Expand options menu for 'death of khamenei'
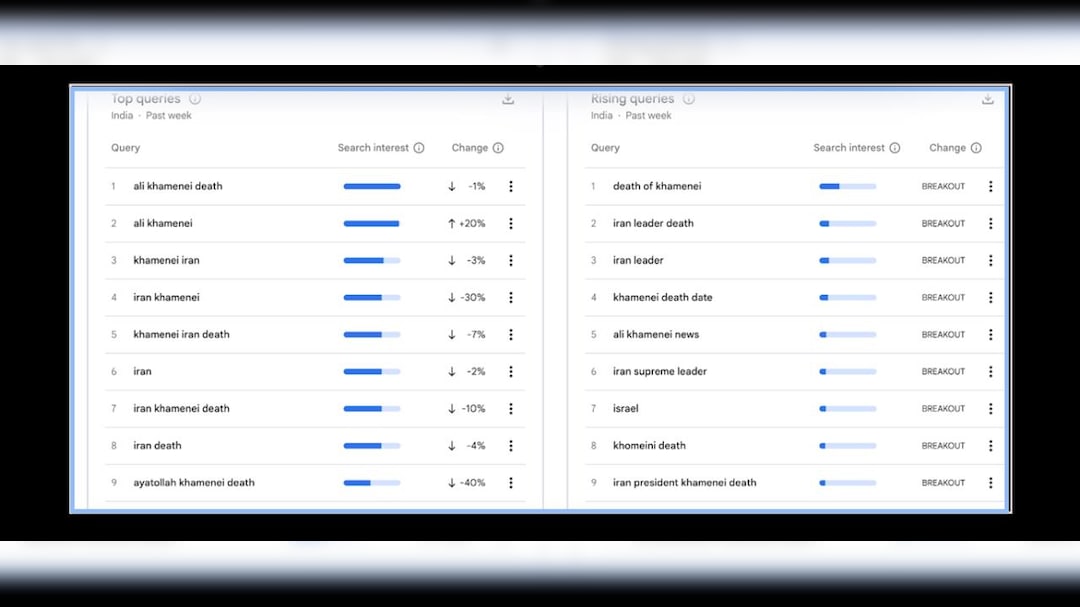The height and width of the screenshot is (607, 1080). coord(991,186)
